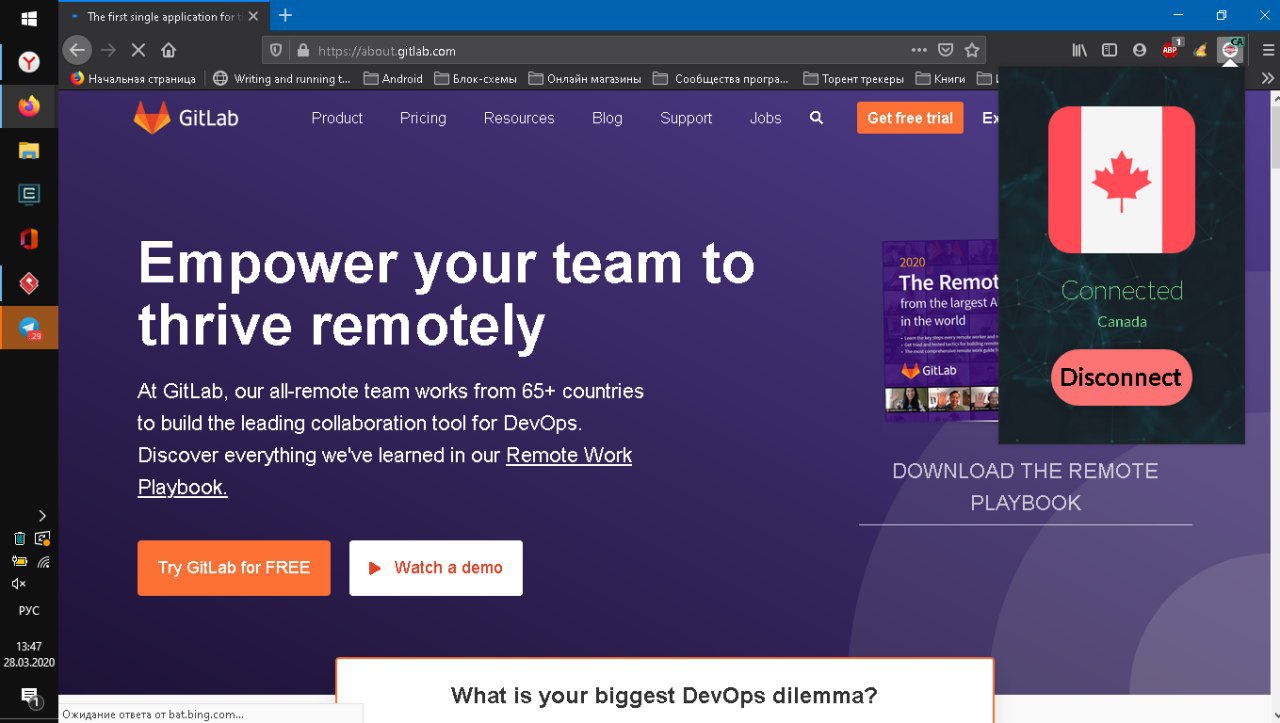
Task: Open the Торент трекеры bookmarks folder
Action: point(854,78)
